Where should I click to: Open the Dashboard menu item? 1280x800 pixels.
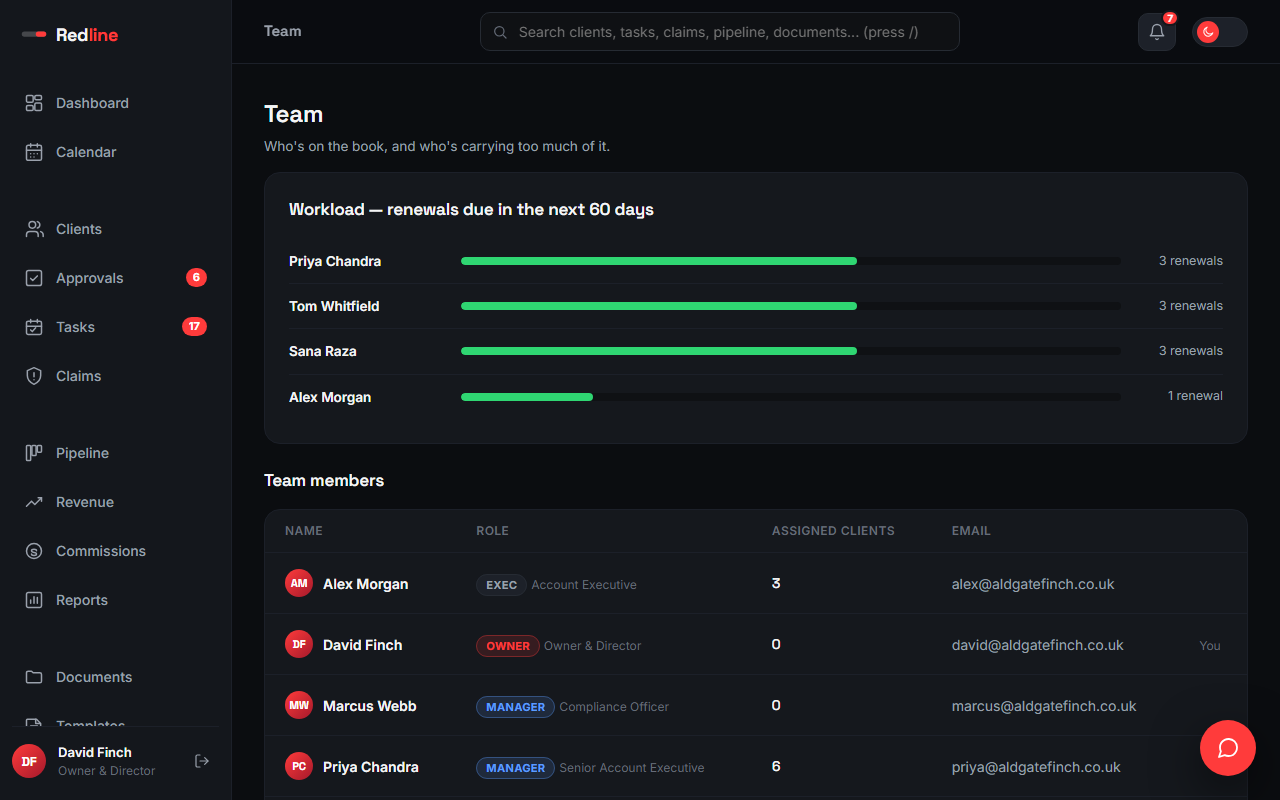coord(116,103)
